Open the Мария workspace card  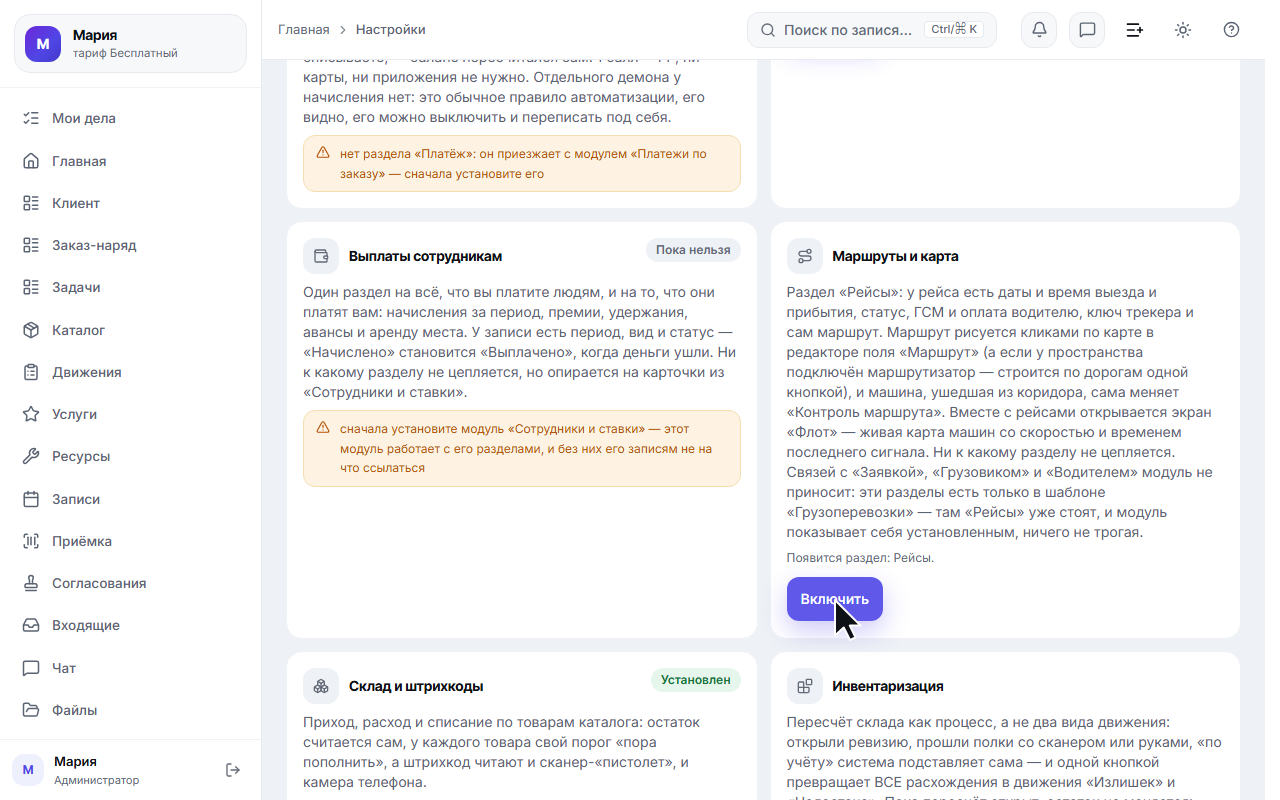pos(130,44)
